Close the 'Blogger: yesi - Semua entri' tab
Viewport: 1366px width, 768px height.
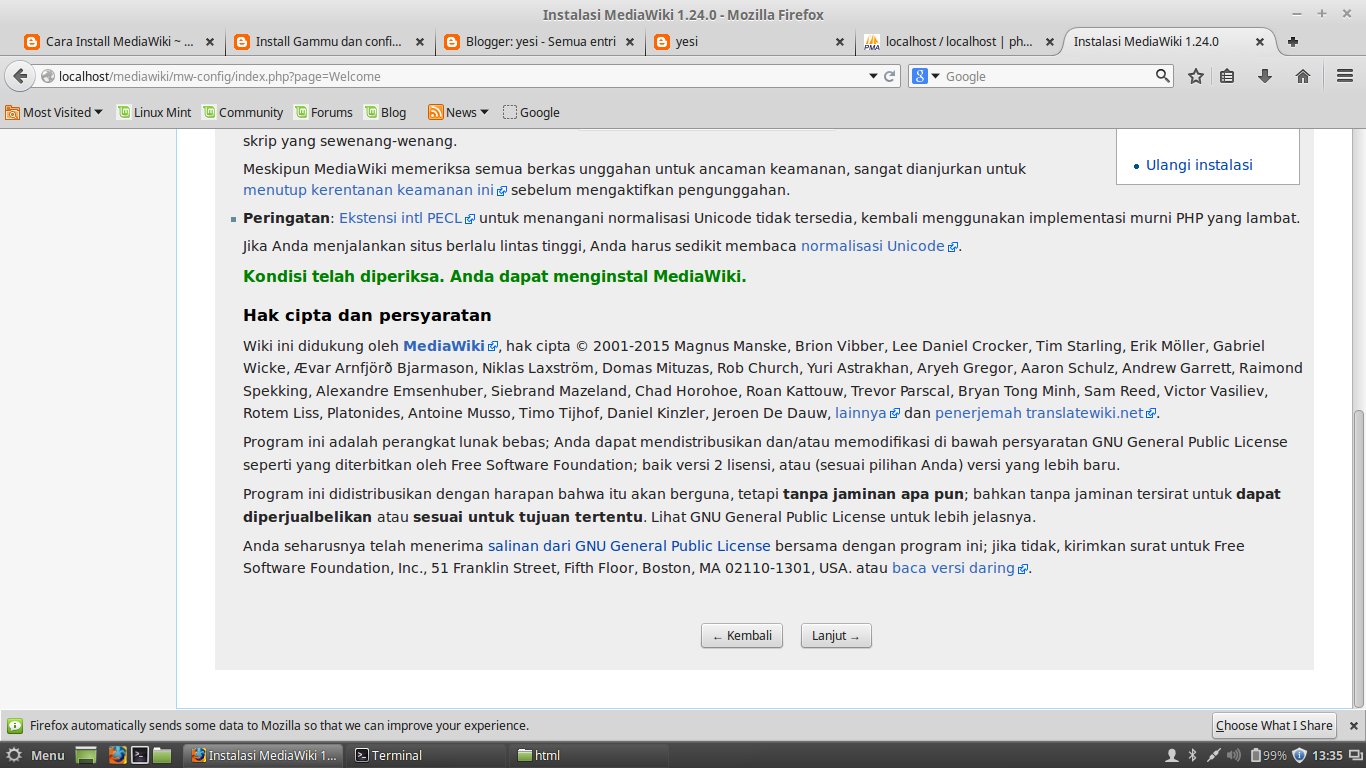click(630, 42)
